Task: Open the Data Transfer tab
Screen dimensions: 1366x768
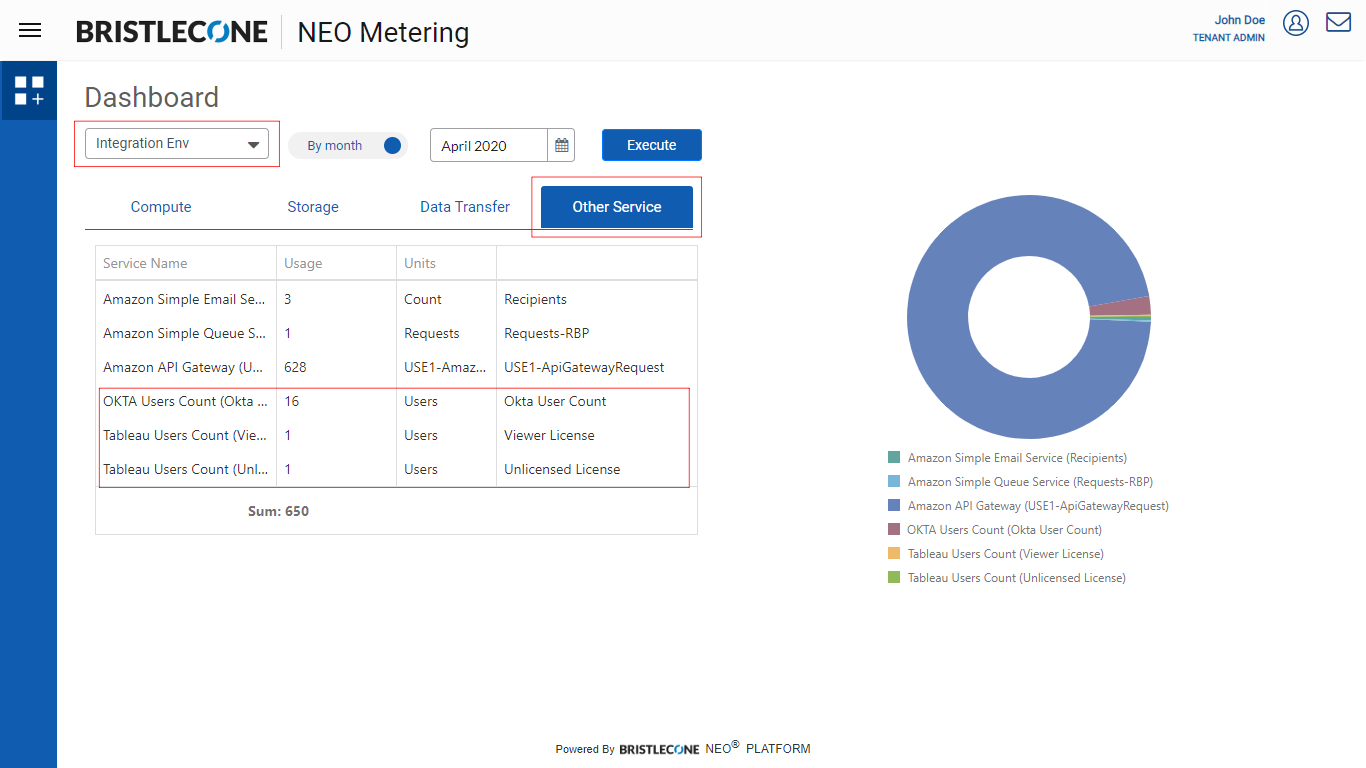Action: (465, 207)
